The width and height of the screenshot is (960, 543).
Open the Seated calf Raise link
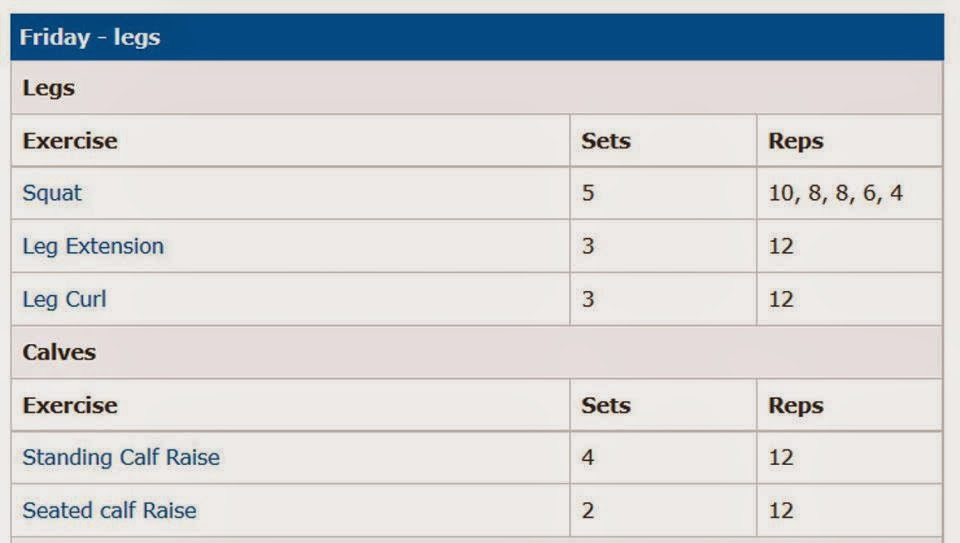pos(110,511)
